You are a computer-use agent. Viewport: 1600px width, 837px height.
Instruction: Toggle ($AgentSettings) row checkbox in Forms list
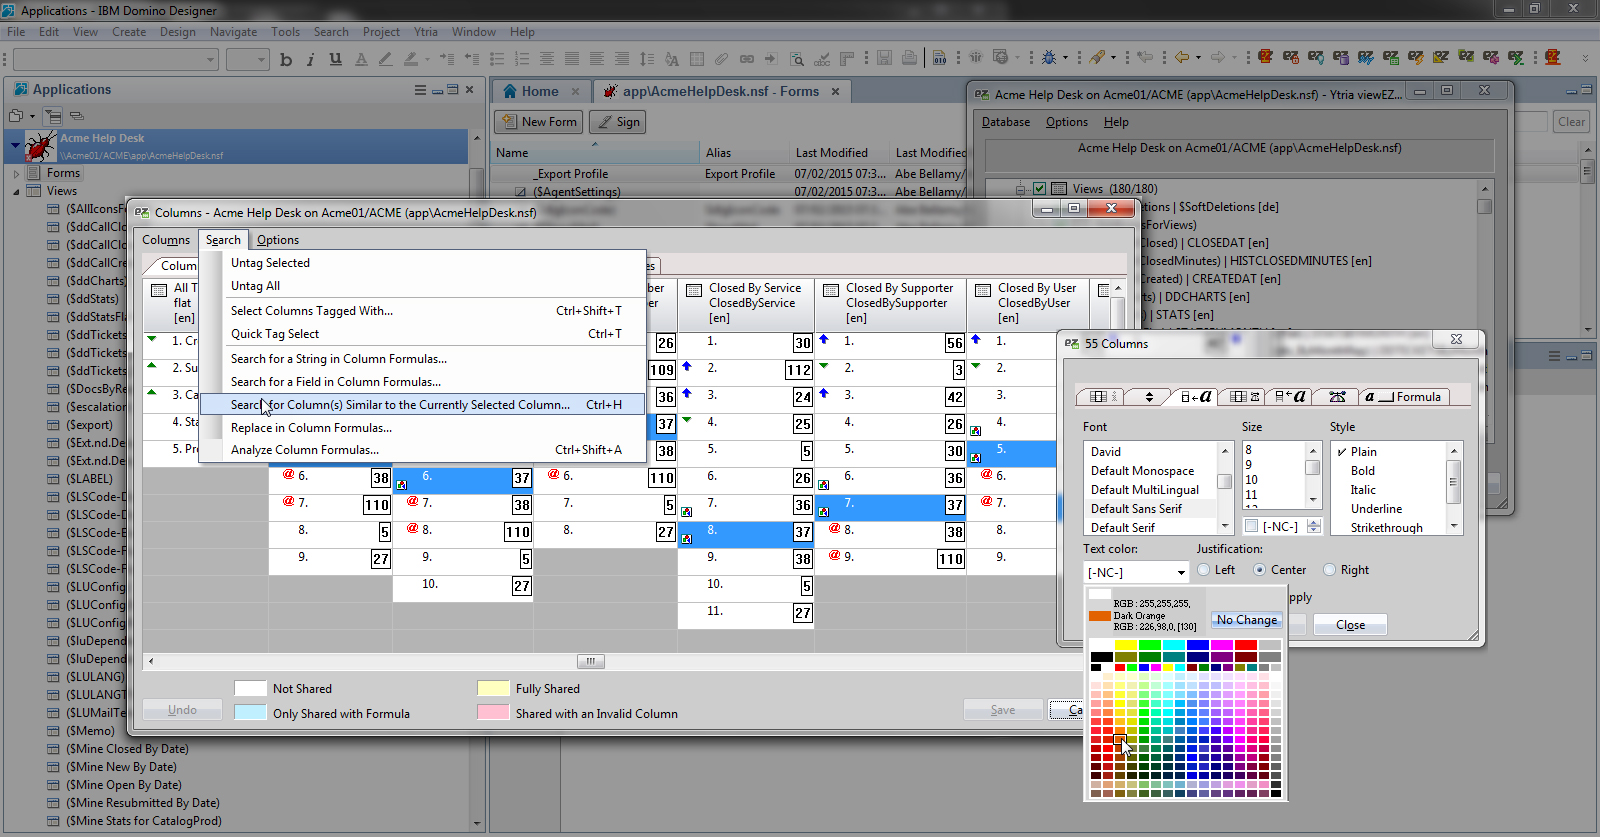pos(520,192)
